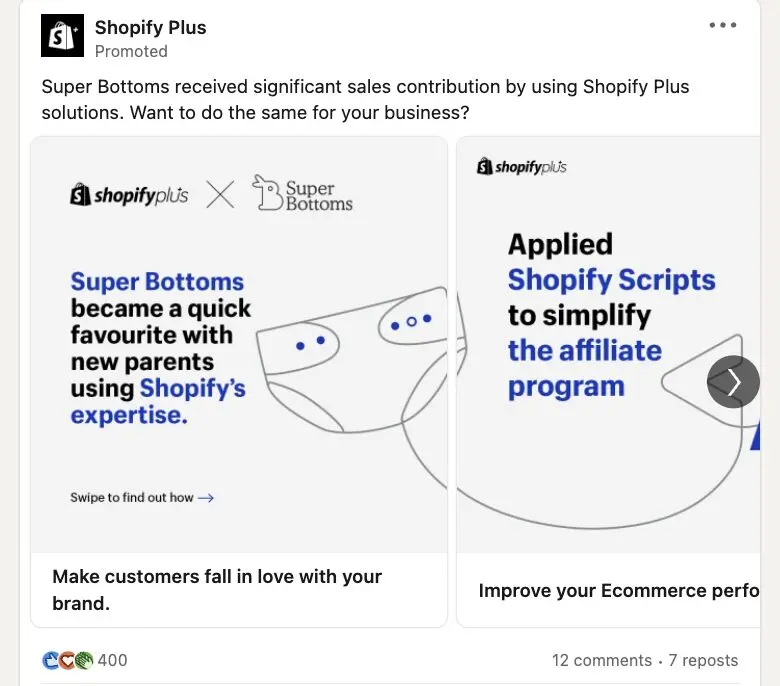The height and width of the screenshot is (686, 780).
Task: Click the 'Swipe to find out how' text
Action: pyautogui.click(x=132, y=498)
